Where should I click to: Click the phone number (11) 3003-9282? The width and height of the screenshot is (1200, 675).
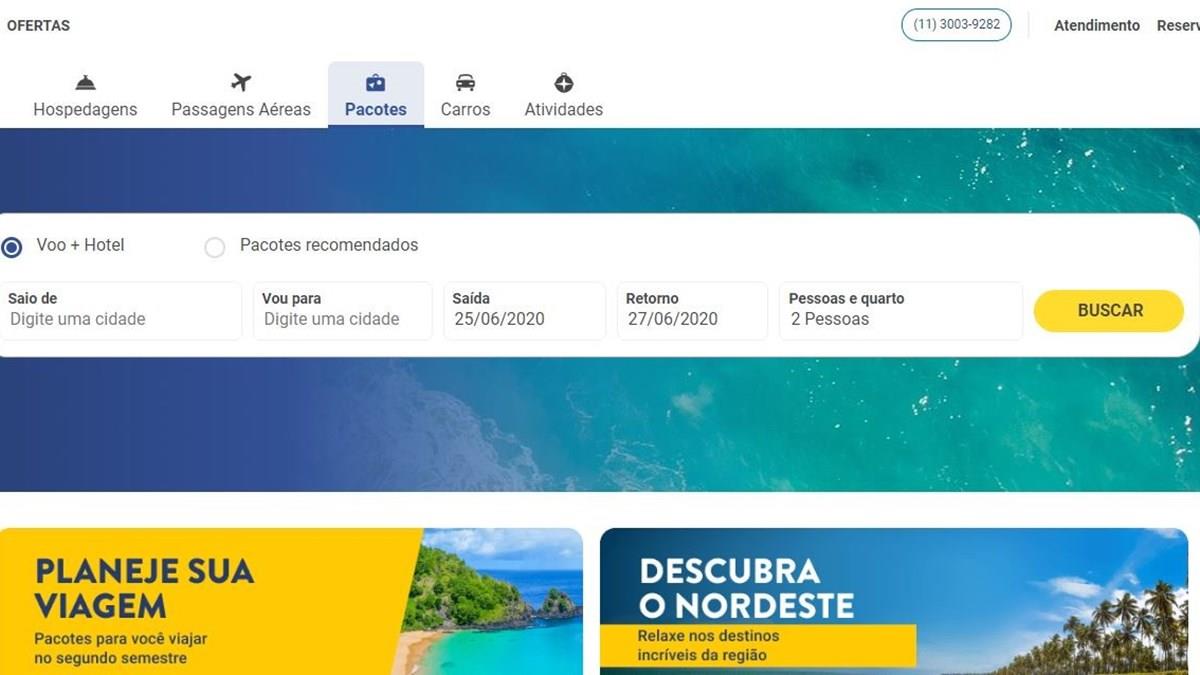click(x=957, y=25)
